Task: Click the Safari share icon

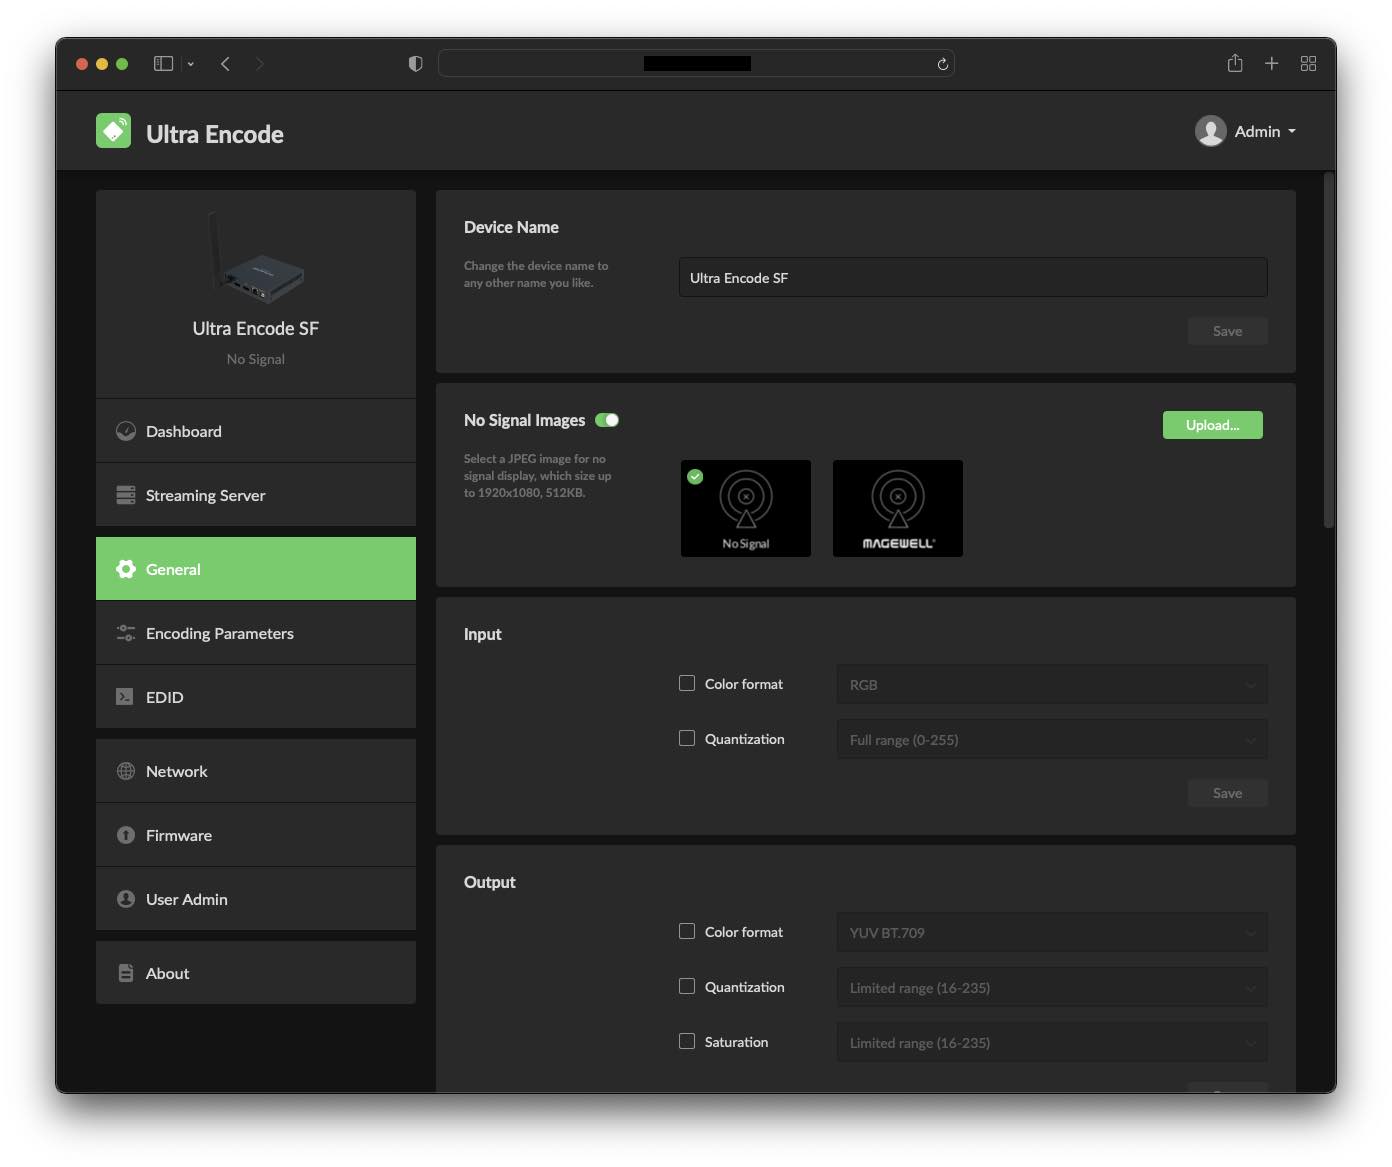Action: [1235, 63]
